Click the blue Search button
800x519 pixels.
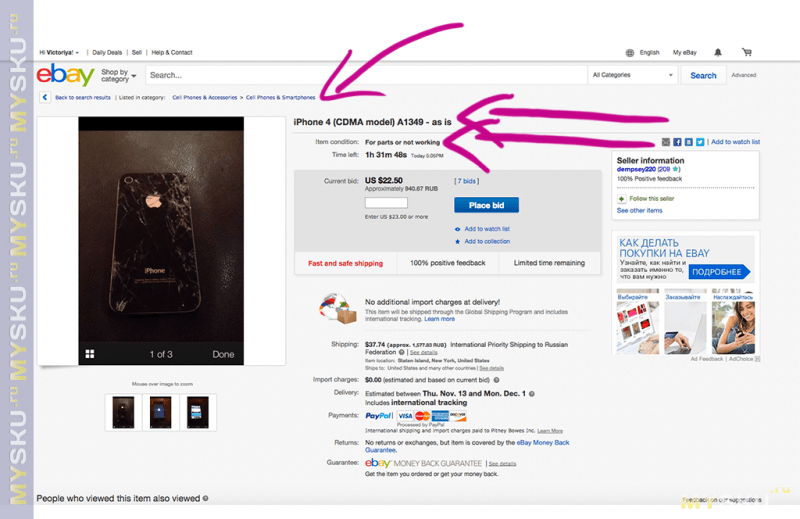[x=703, y=76]
